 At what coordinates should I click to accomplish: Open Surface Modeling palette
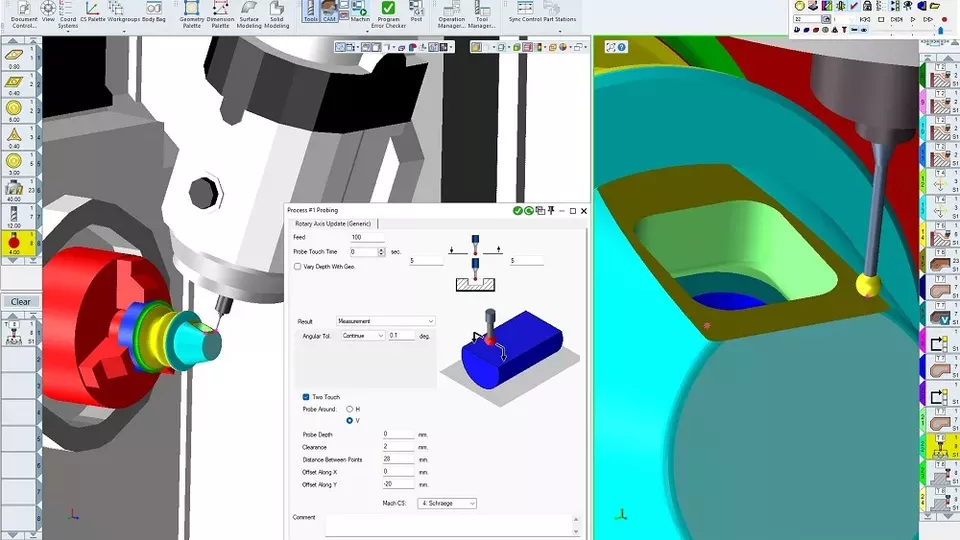click(249, 15)
